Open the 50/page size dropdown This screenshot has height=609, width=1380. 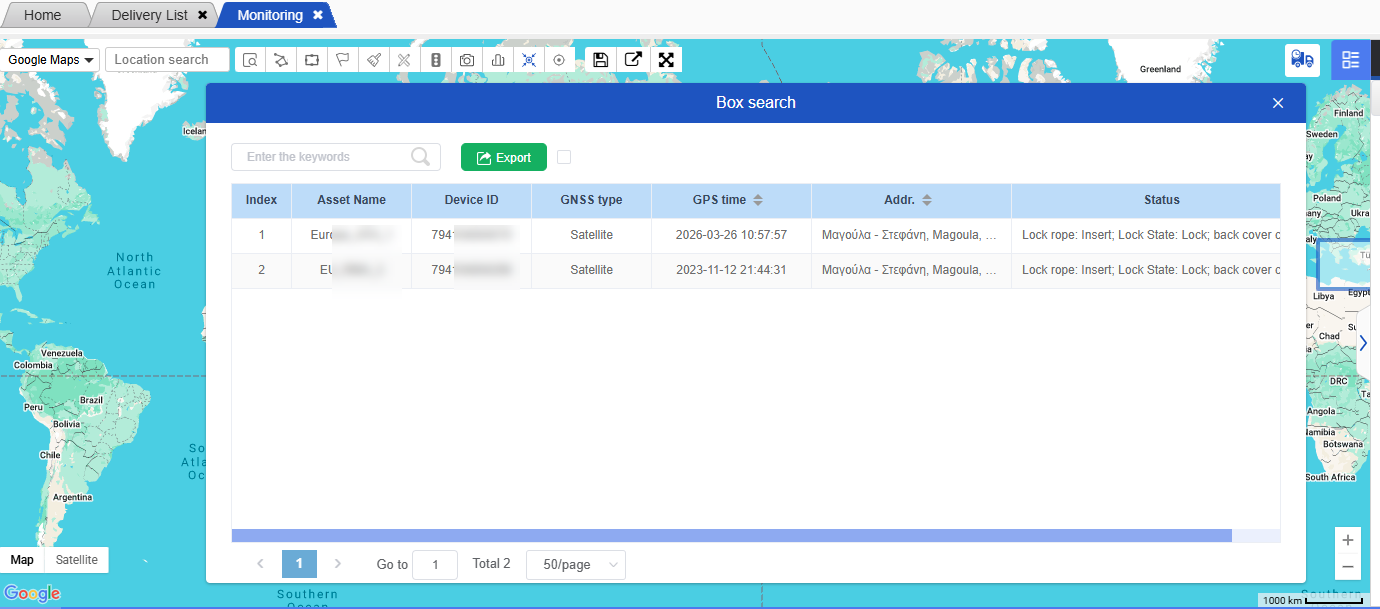(x=575, y=565)
